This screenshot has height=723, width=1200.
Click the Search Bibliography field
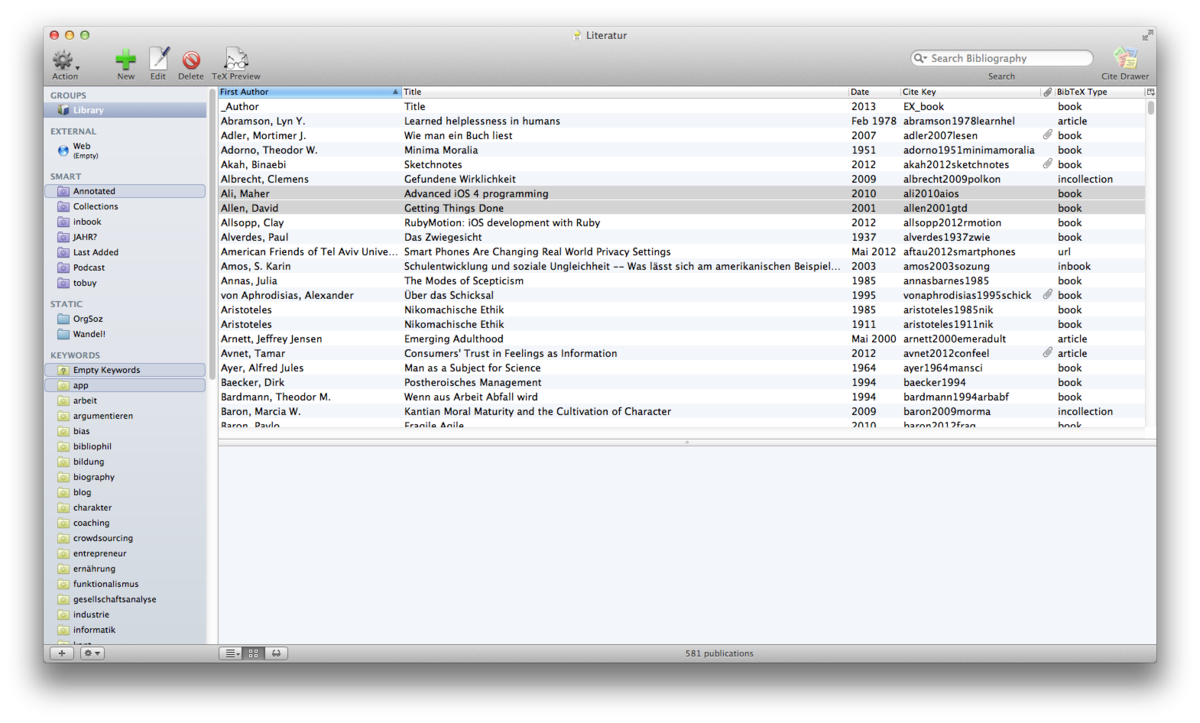tap(1000, 57)
